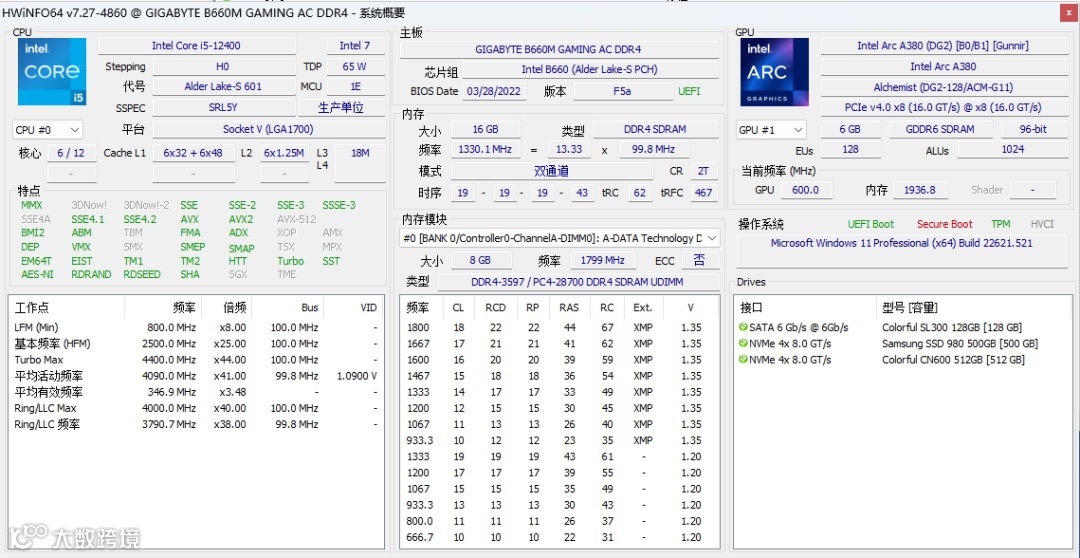Click the GPU memory 6 GB field
This screenshot has width=1080, height=558.
[x=850, y=130]
